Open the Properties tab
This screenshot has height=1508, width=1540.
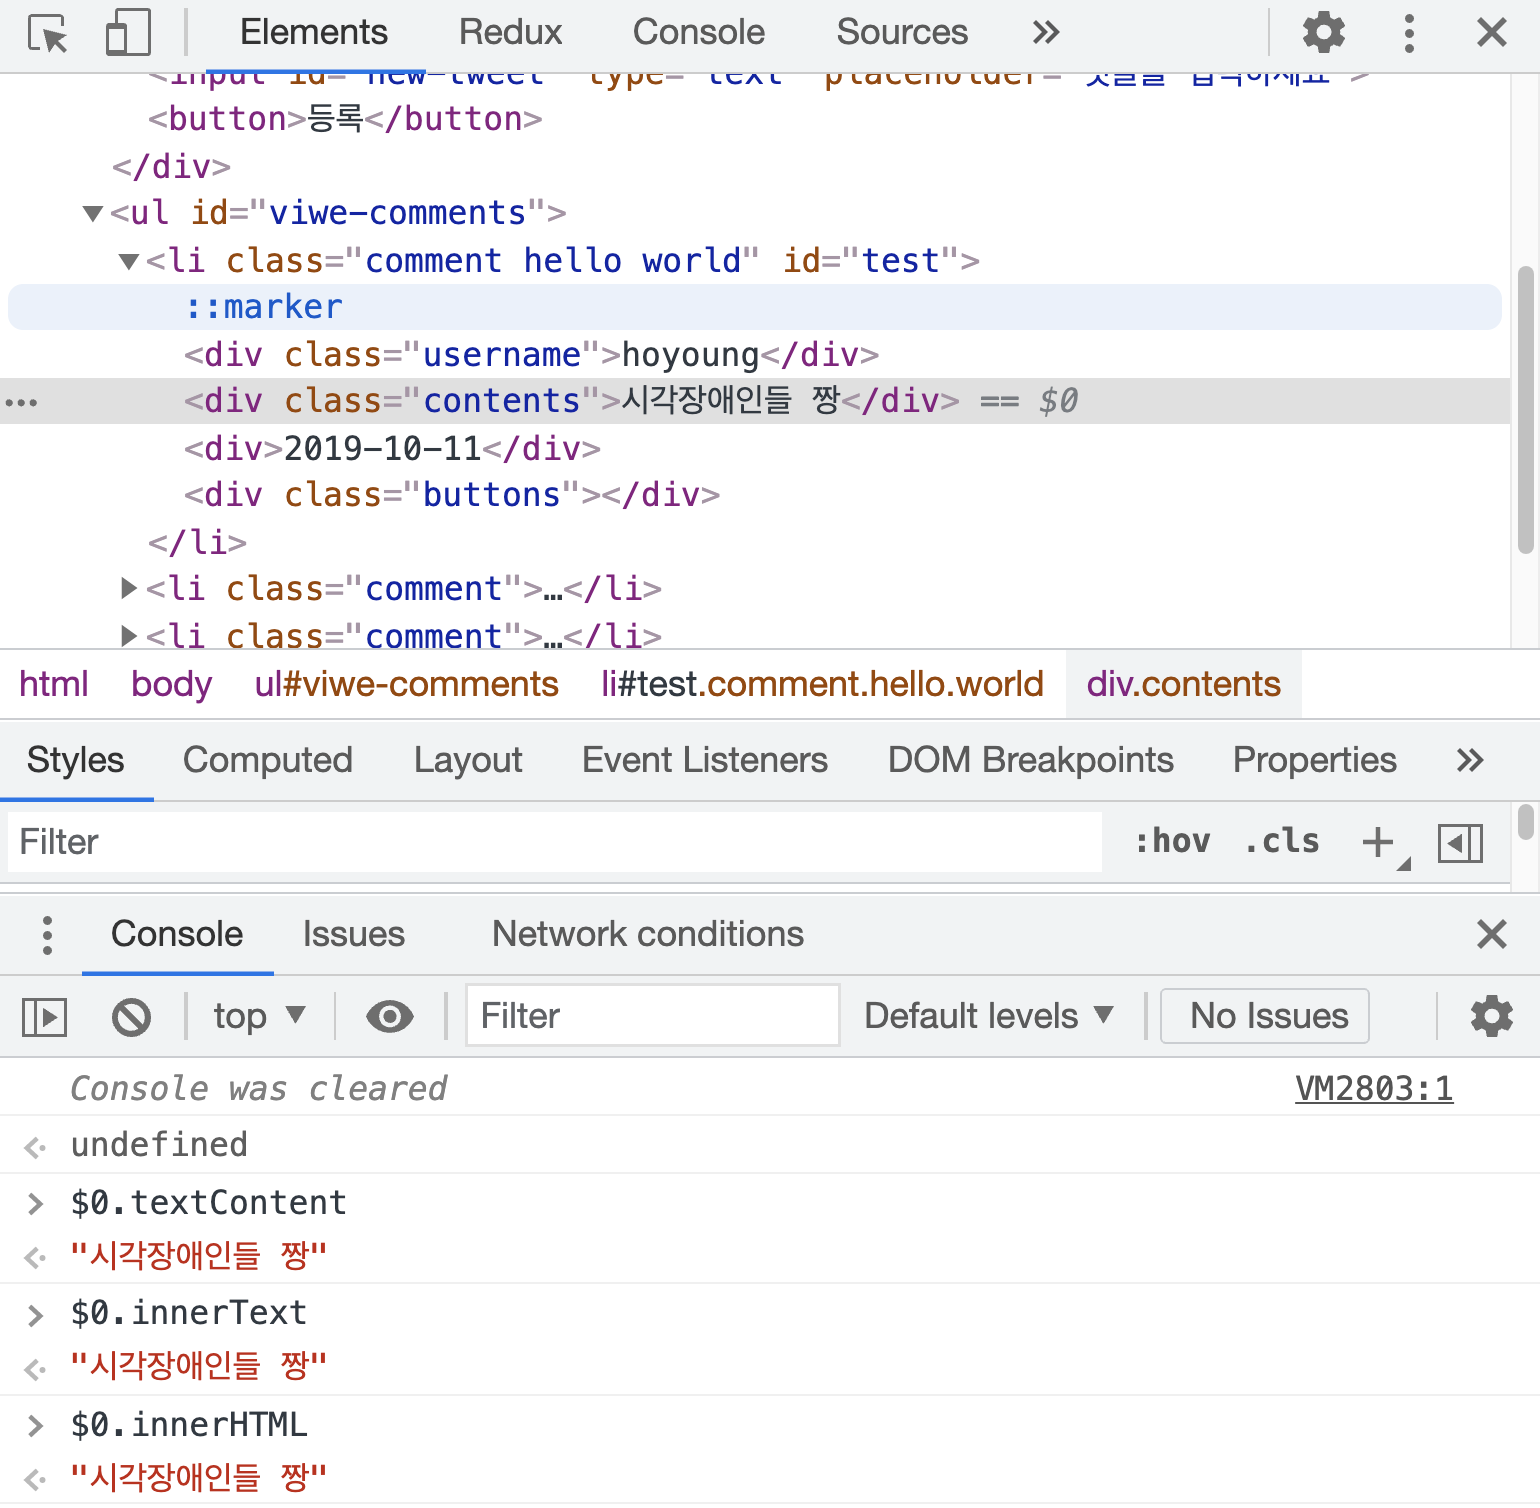pyautogui.click(x=1314, y=760)
